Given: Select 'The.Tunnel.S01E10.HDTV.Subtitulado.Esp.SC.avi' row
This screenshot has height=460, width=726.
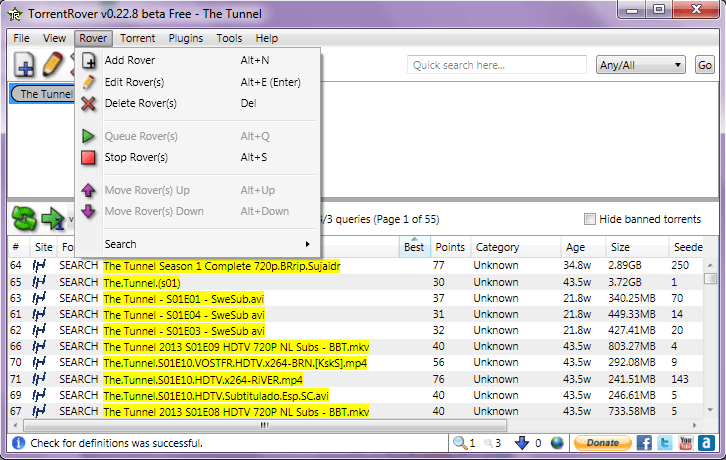Looking at the screenshot, I should point(357,396).
